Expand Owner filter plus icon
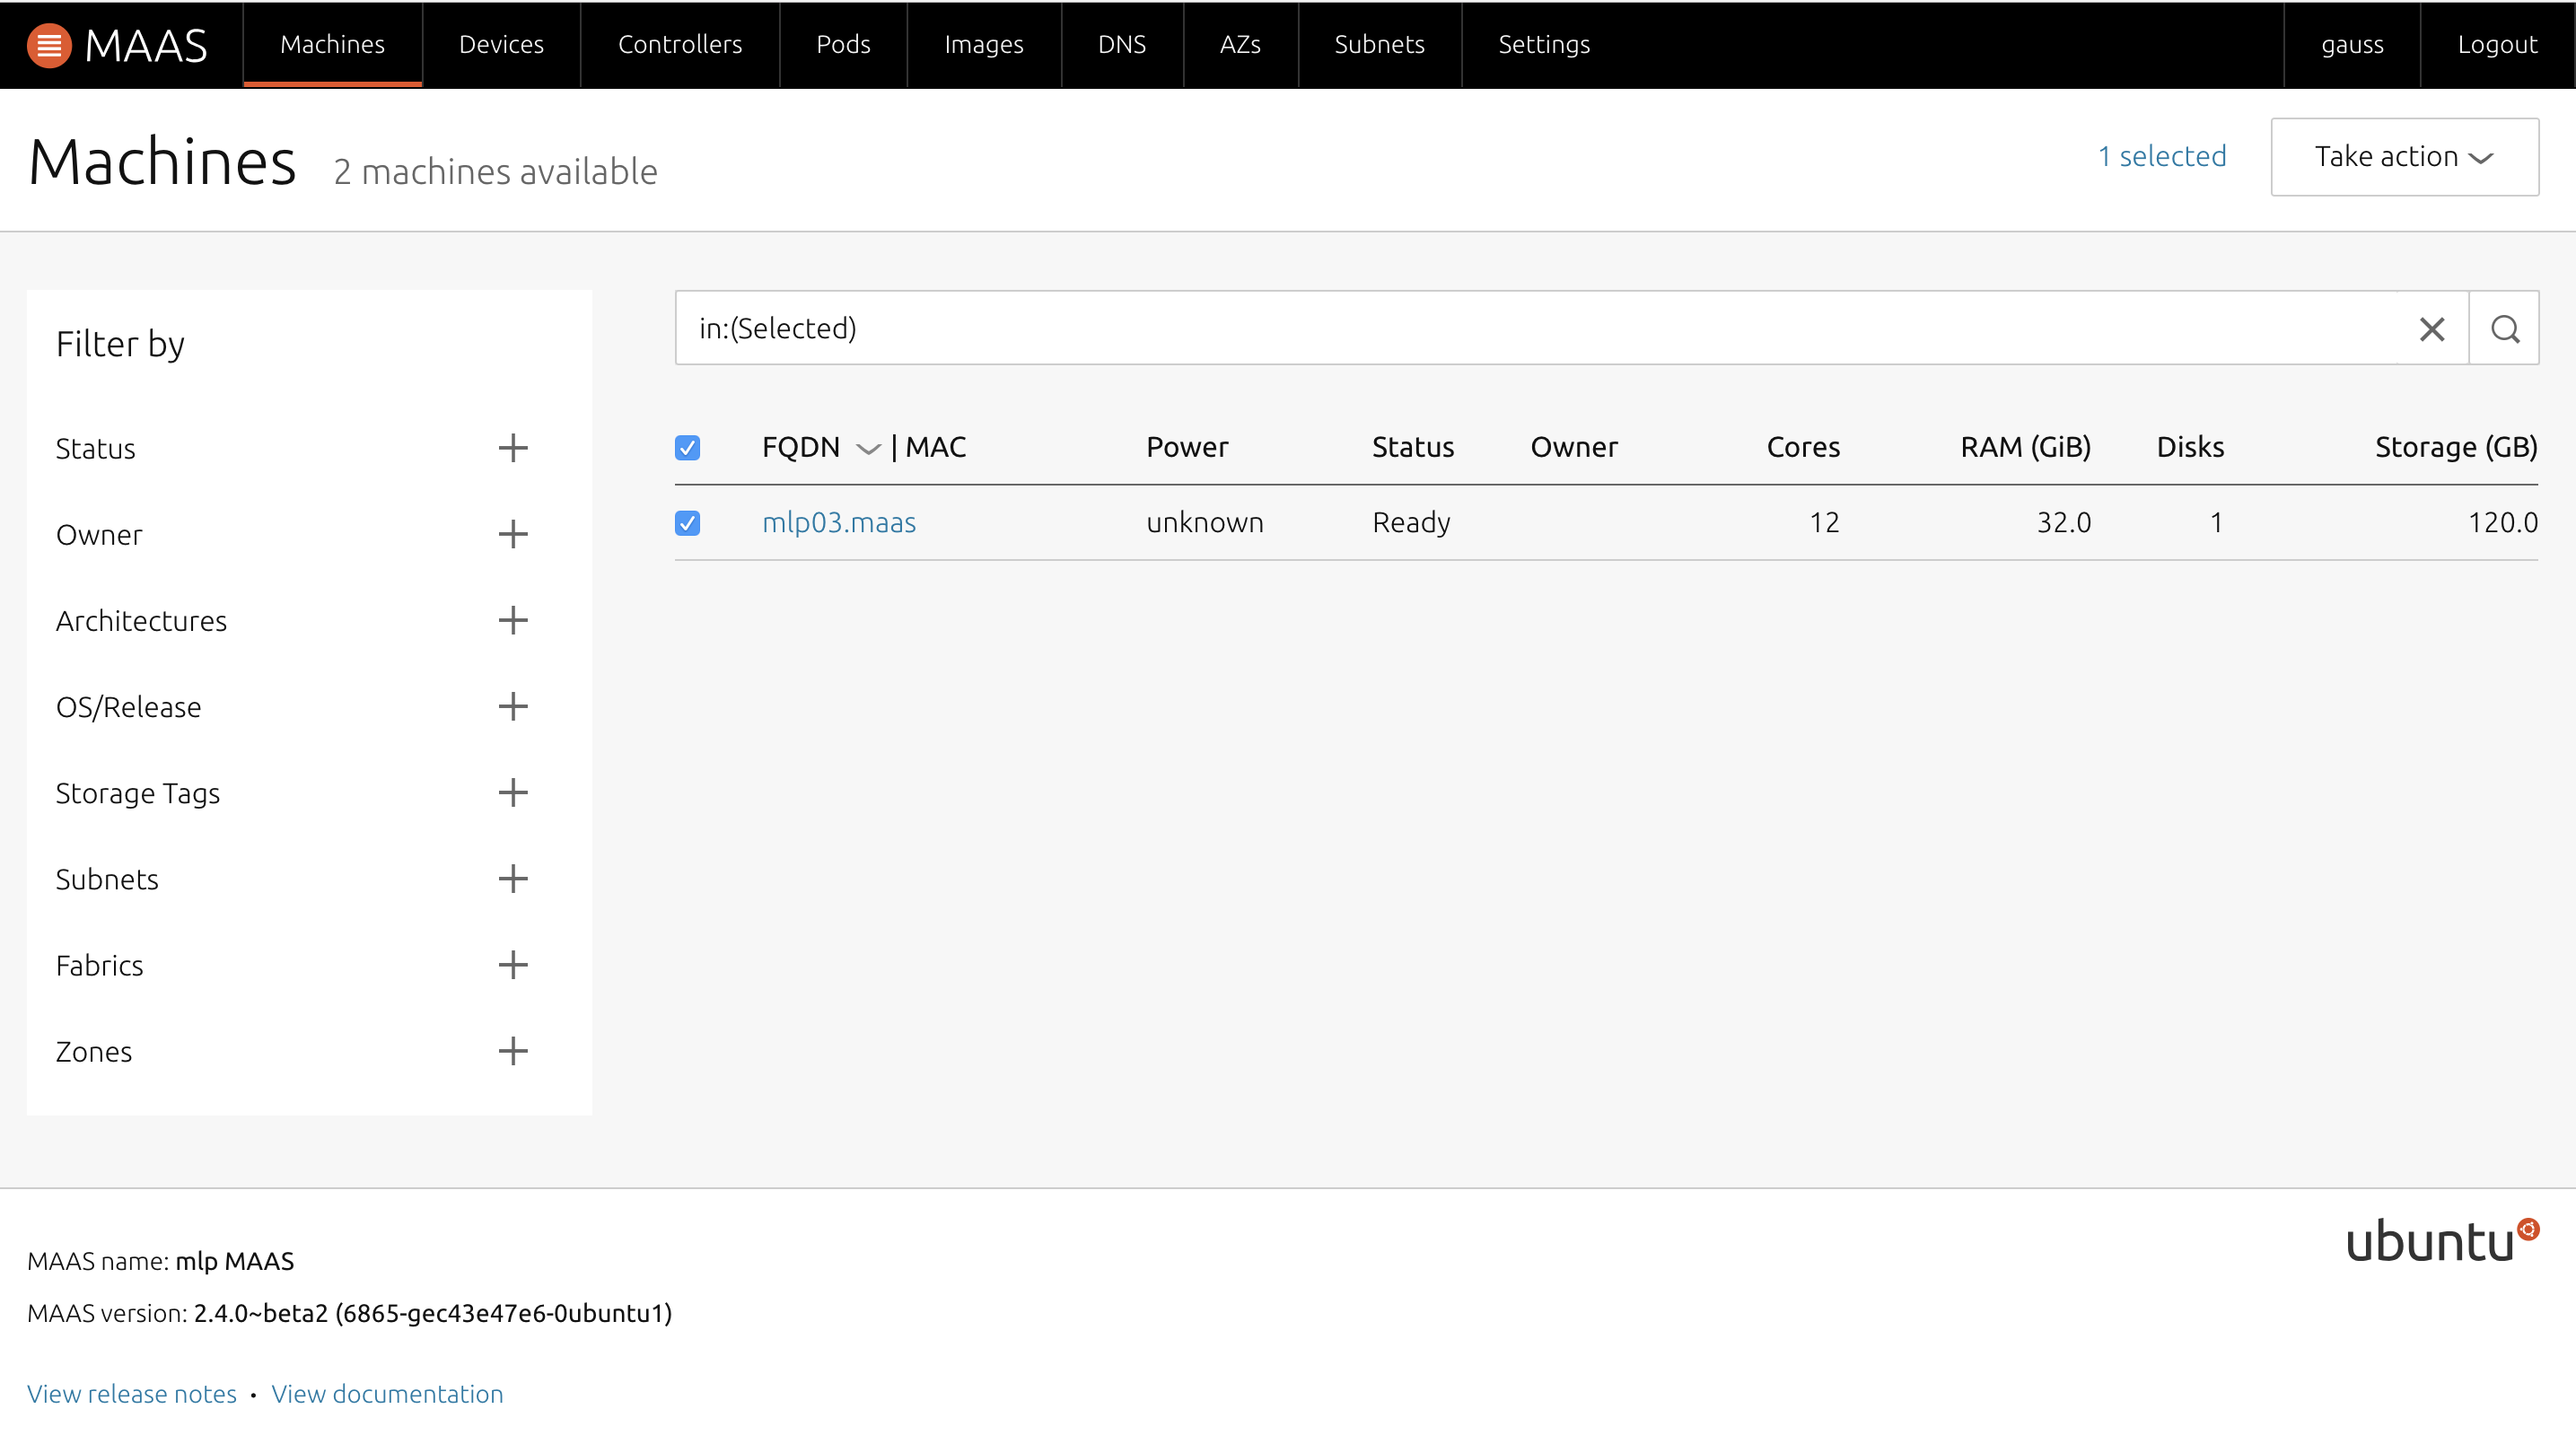The image size is (2576, 1444). 513,534
